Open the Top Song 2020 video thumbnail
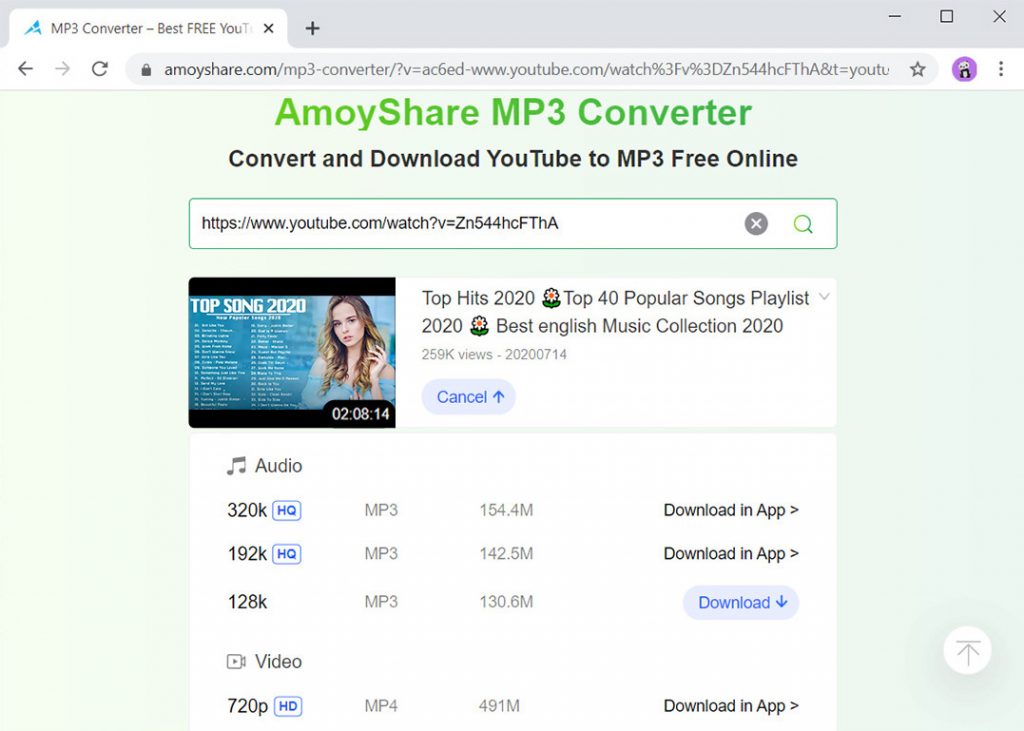Viewport: 1024px width, 731px height. 292,353
